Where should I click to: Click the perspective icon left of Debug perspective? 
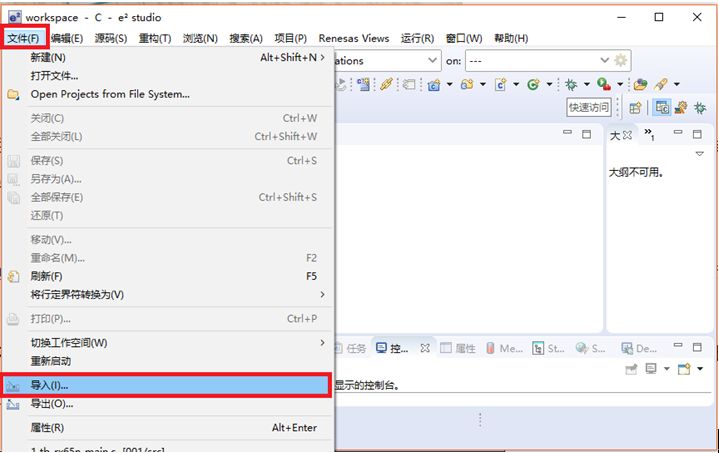tap(681, 107)
